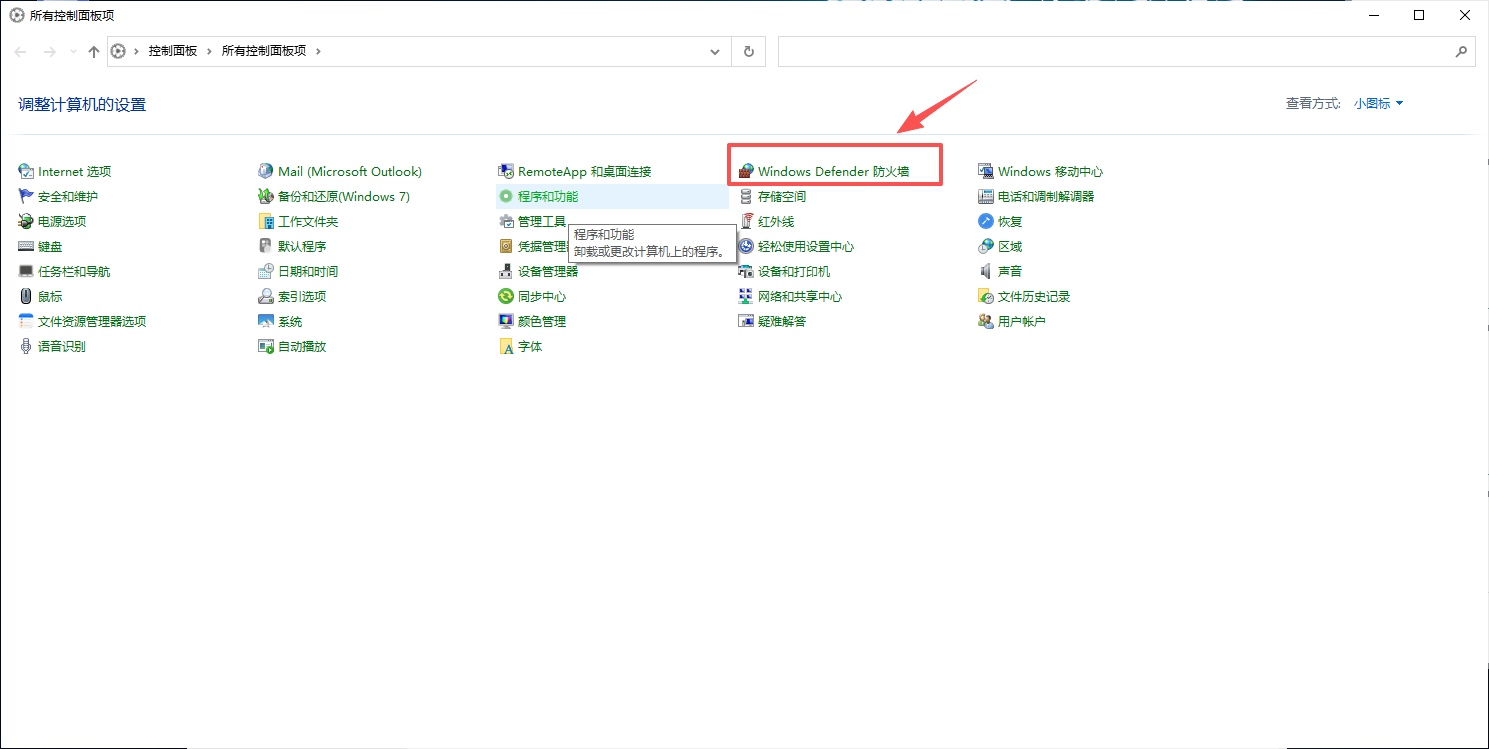Select the 控制面板 breadcrumb item

coord(173,51)
